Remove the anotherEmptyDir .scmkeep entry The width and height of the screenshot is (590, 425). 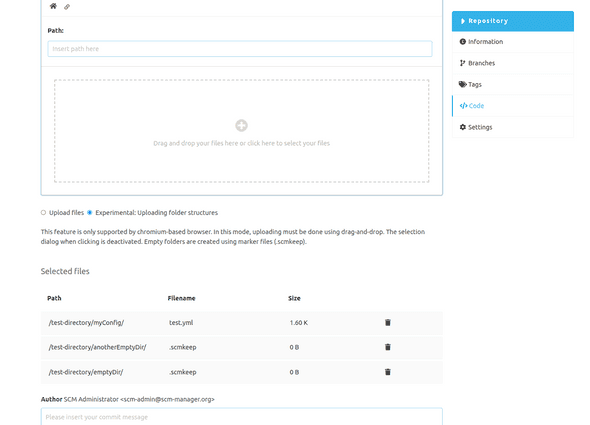pyautogui.click(x=388, y=347)
